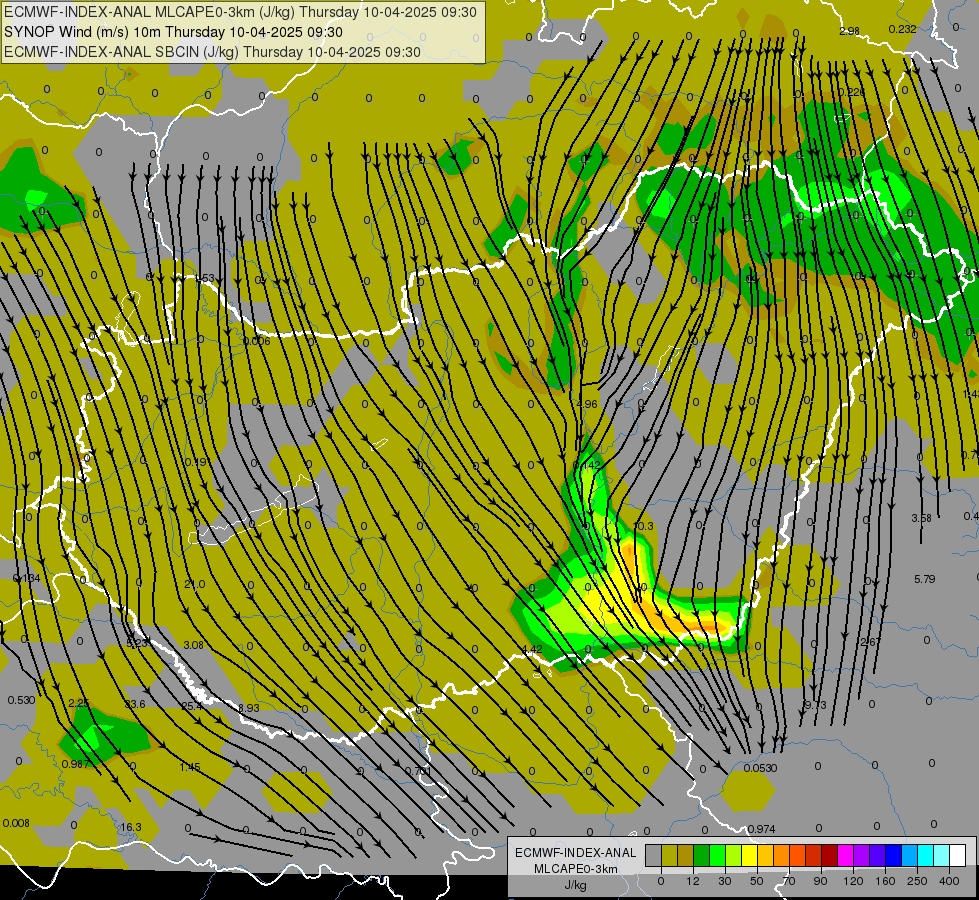
Task: Click the dark green legend swatch after 12
Action: 701,856
